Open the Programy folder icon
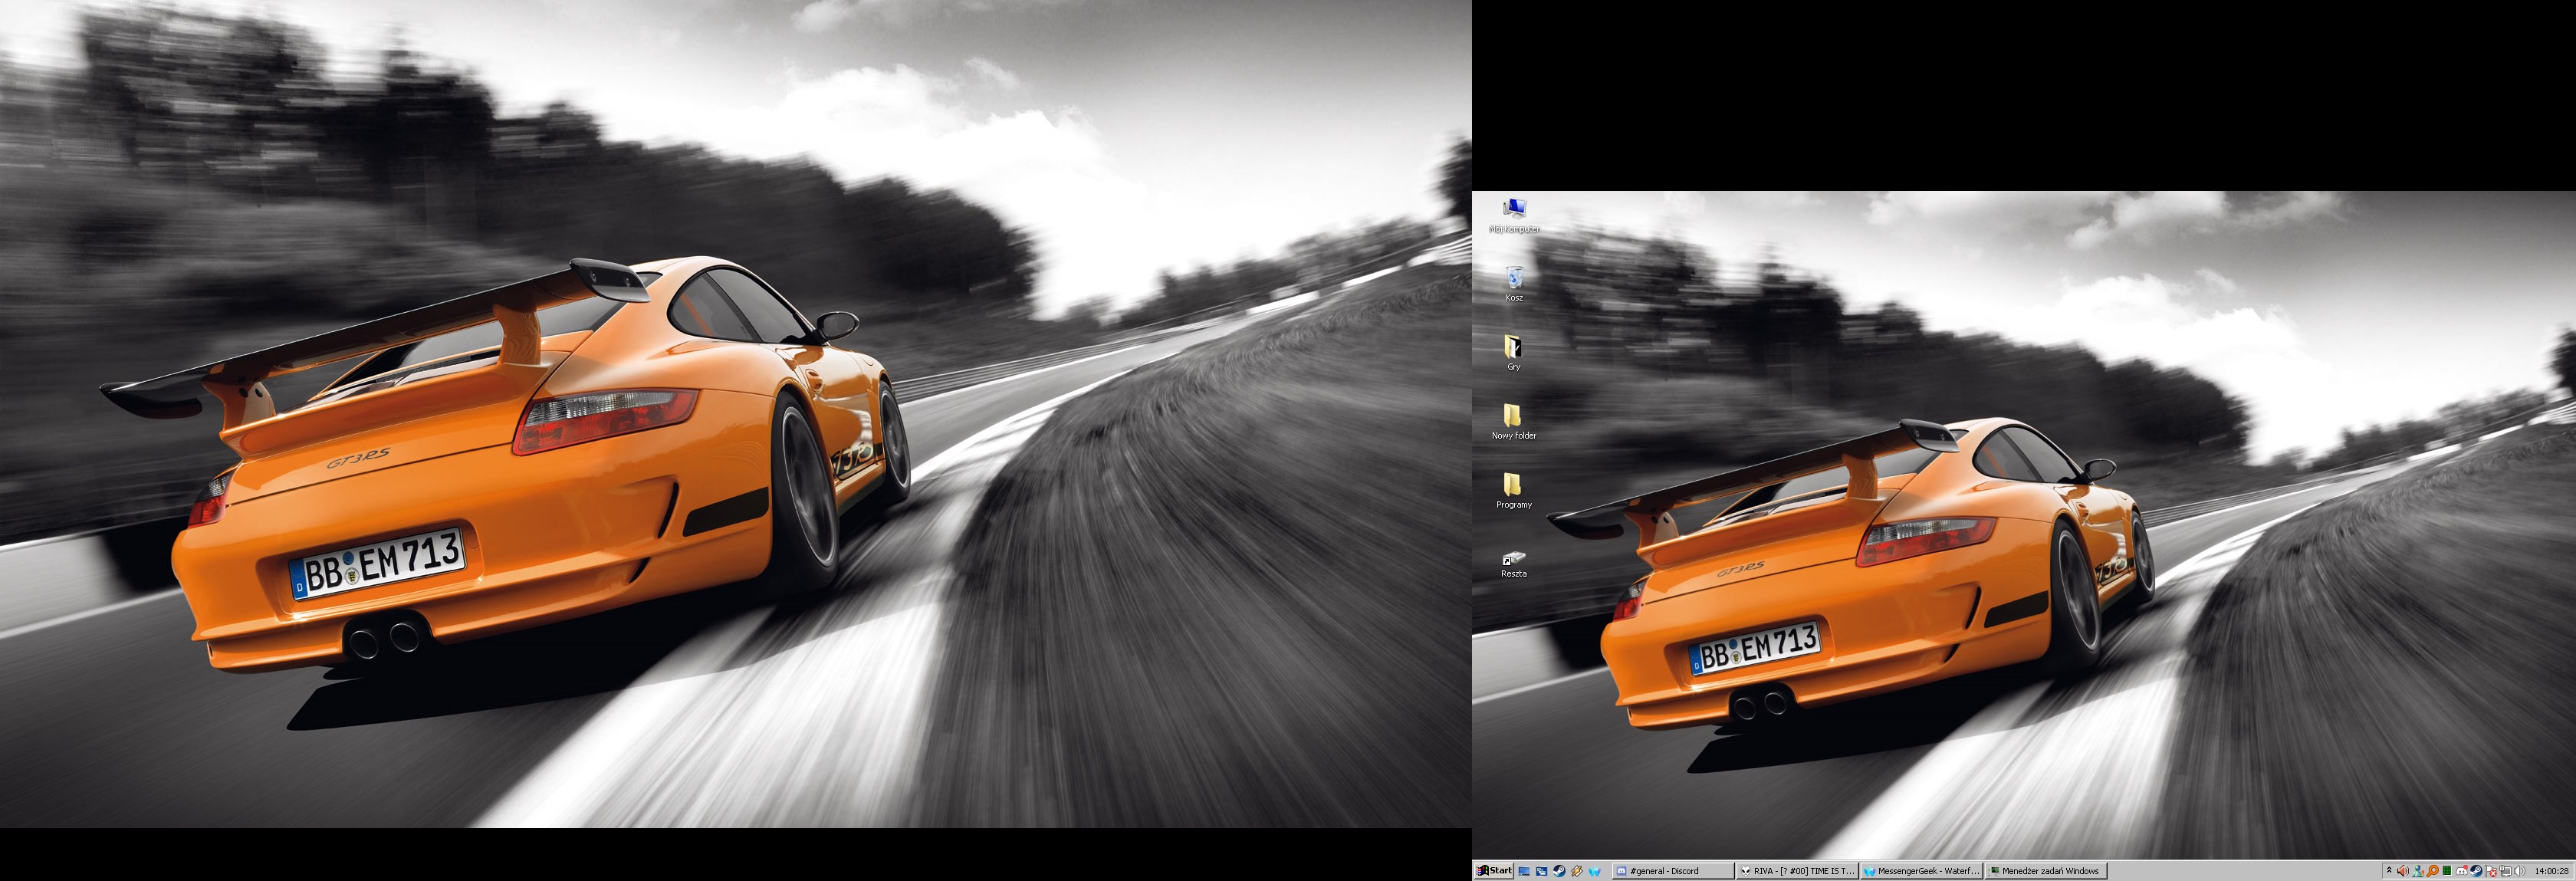 1514,490
